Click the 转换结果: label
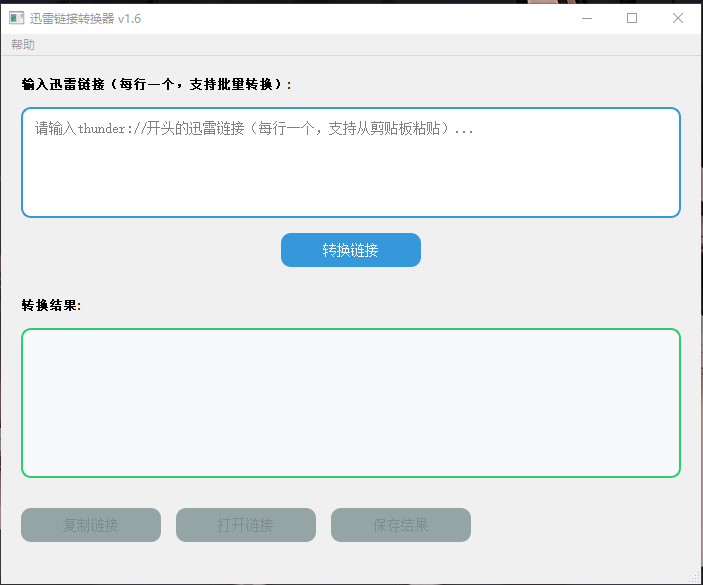The width and height of the screenshot is (703, 585). tap(51, 305)
